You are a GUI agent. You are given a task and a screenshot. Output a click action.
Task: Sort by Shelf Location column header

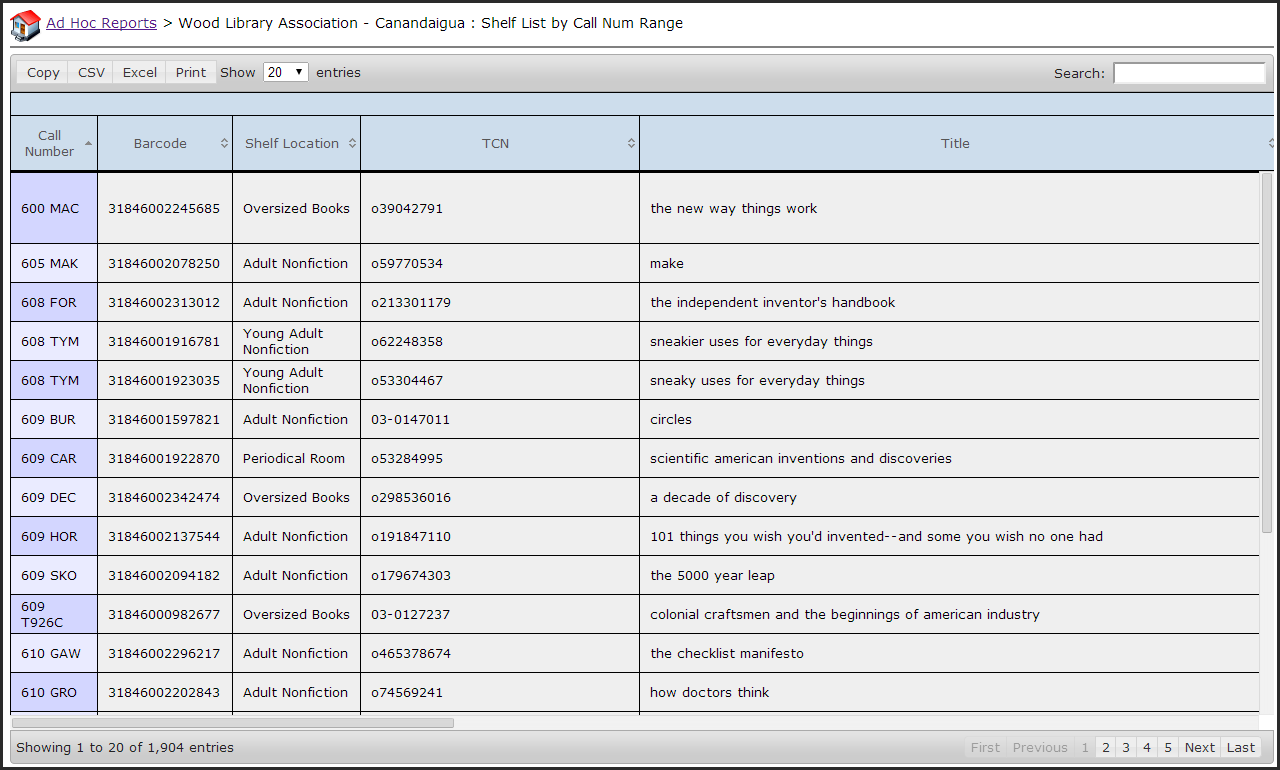[297, 143]
